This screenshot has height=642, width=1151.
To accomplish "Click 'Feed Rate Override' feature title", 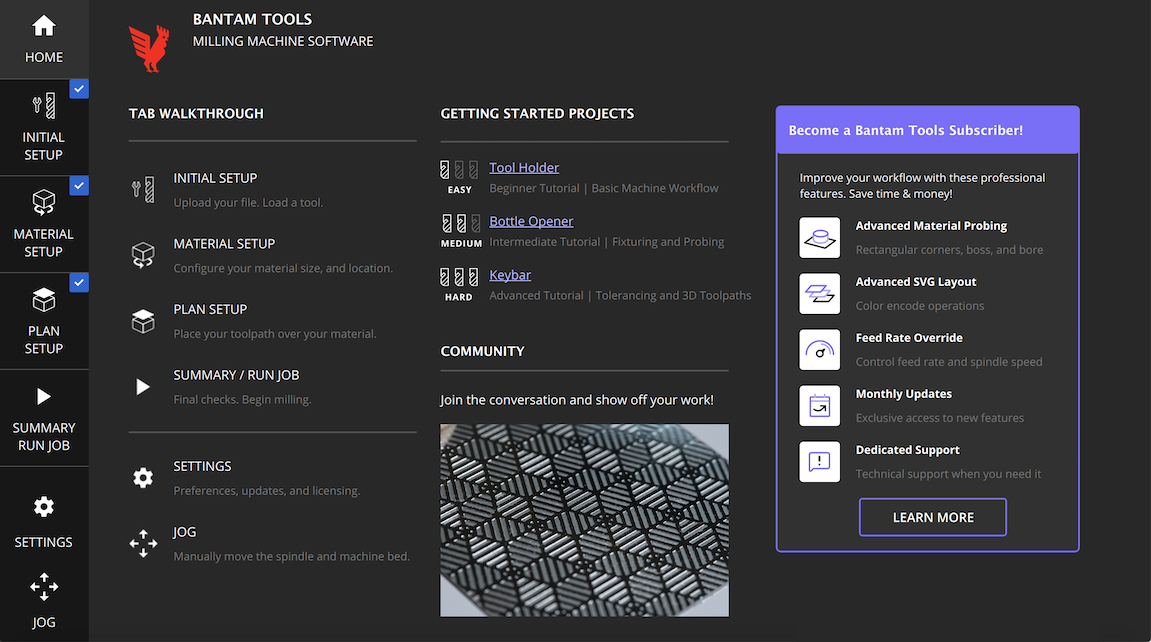I will pyautogui.click(x=909, y=338).
